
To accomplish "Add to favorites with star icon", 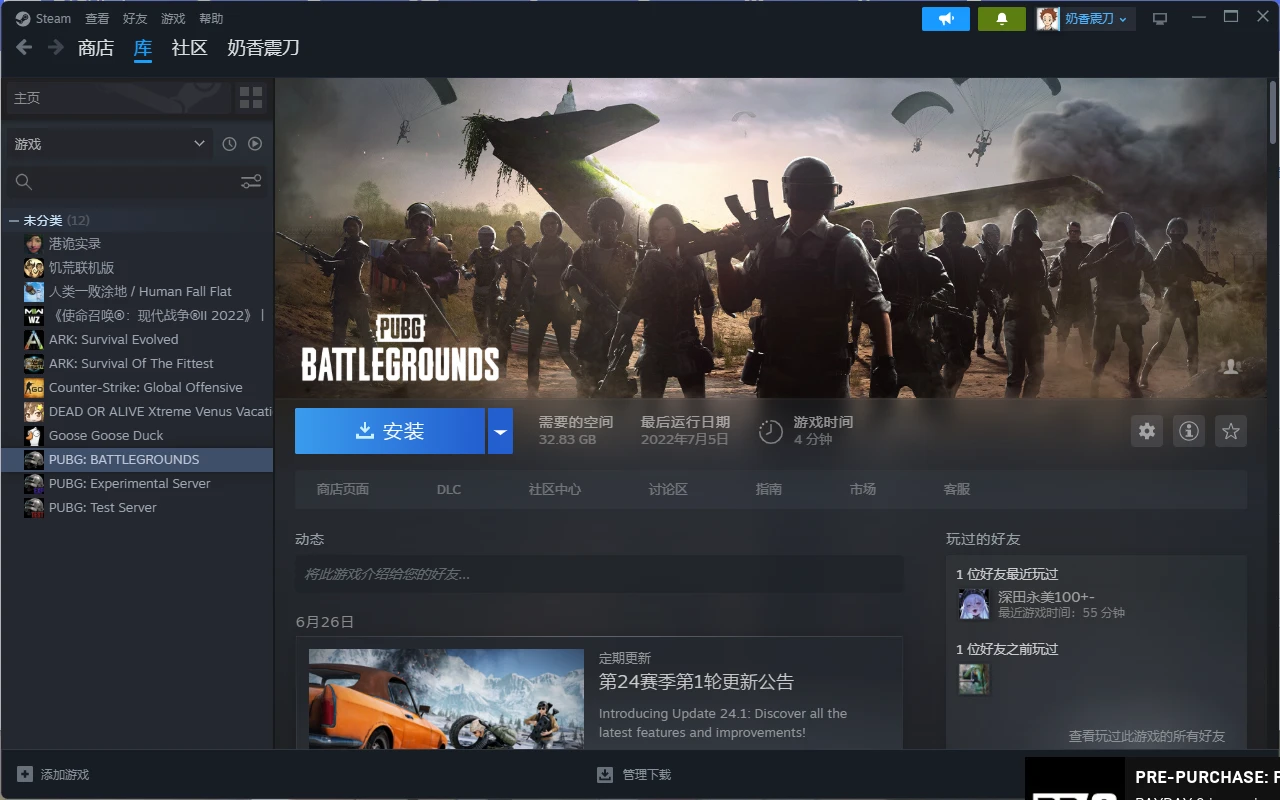I will coord(1231,431).
